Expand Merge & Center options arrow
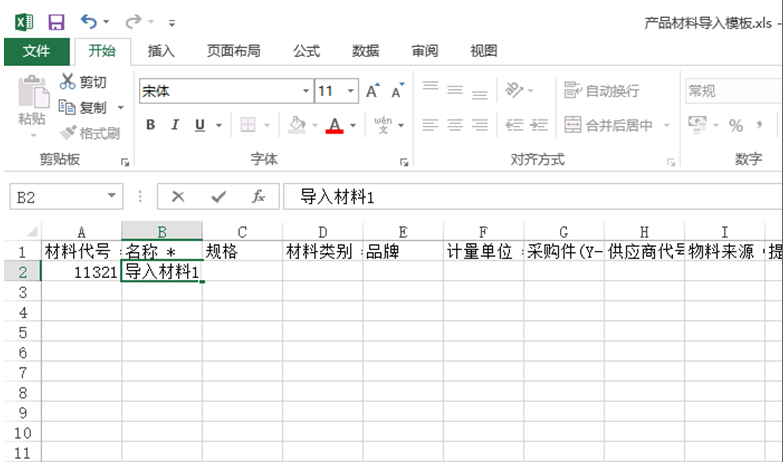 point(667,125)
